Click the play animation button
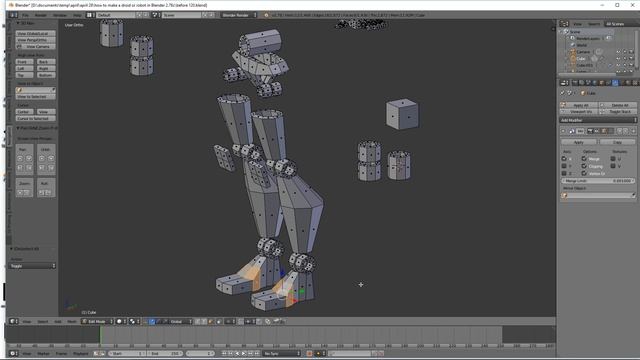This screenshot has height=360, width=640. click(244, 353)
